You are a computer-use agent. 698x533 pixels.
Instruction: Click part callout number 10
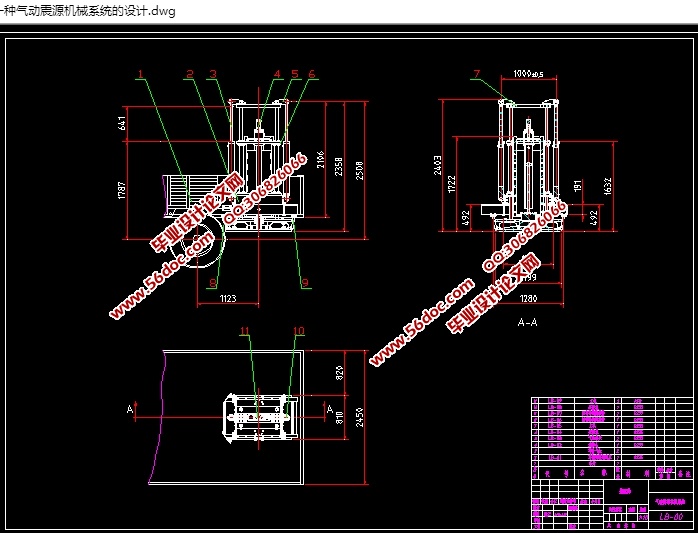pyautogui.click(x=298, y=331)
